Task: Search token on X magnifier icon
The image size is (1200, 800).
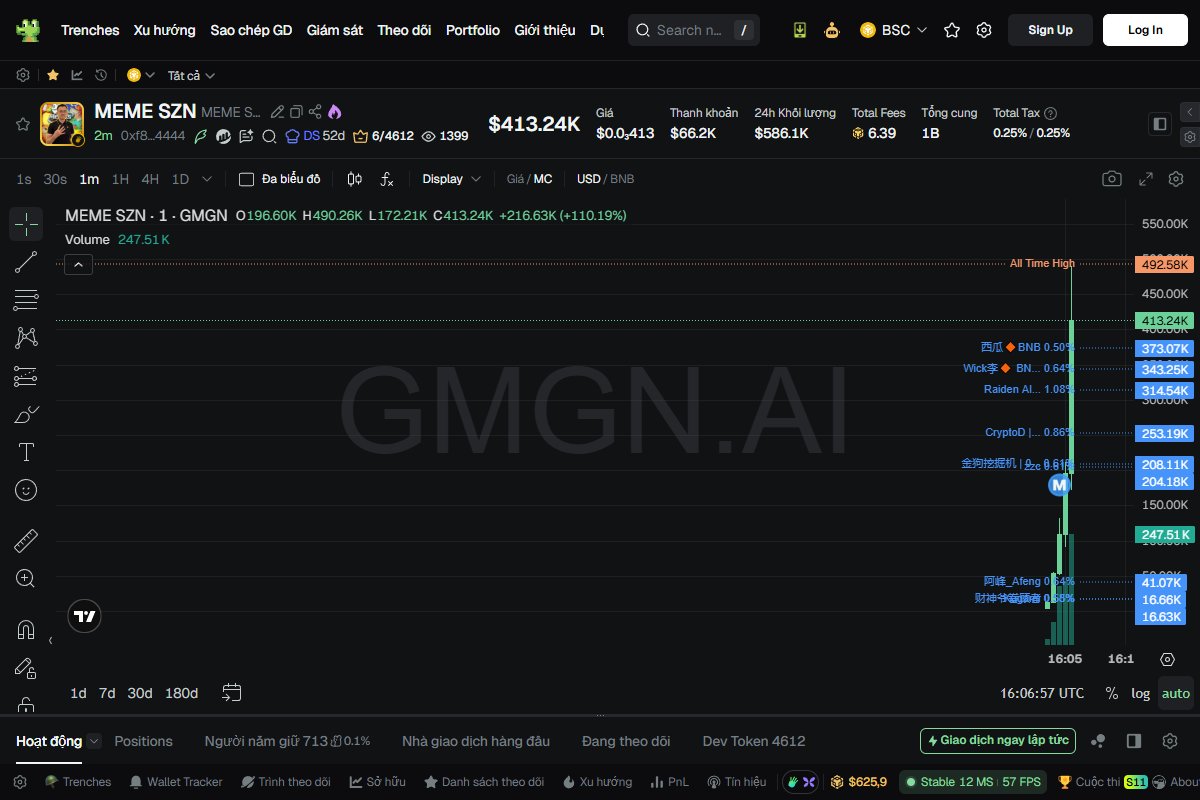Action: 268,136
